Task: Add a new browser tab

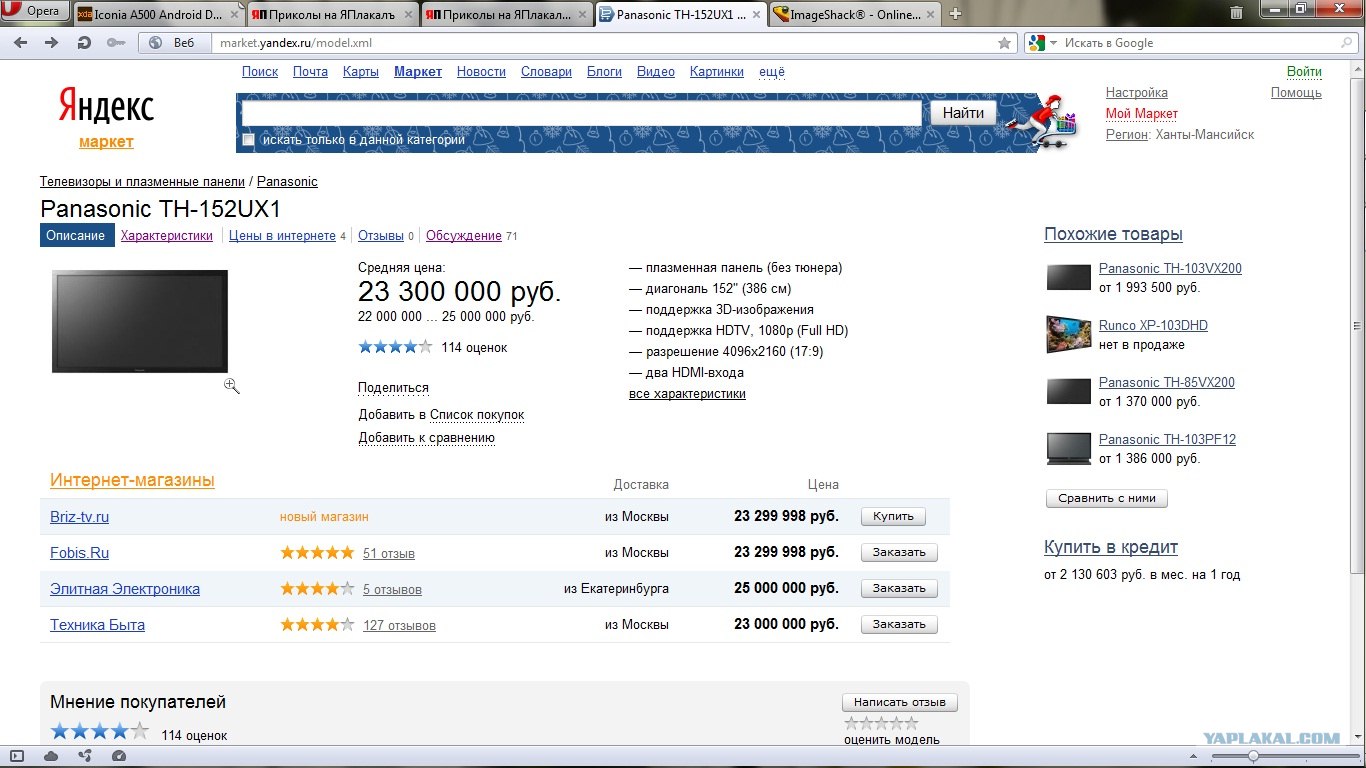Action: 955,14
